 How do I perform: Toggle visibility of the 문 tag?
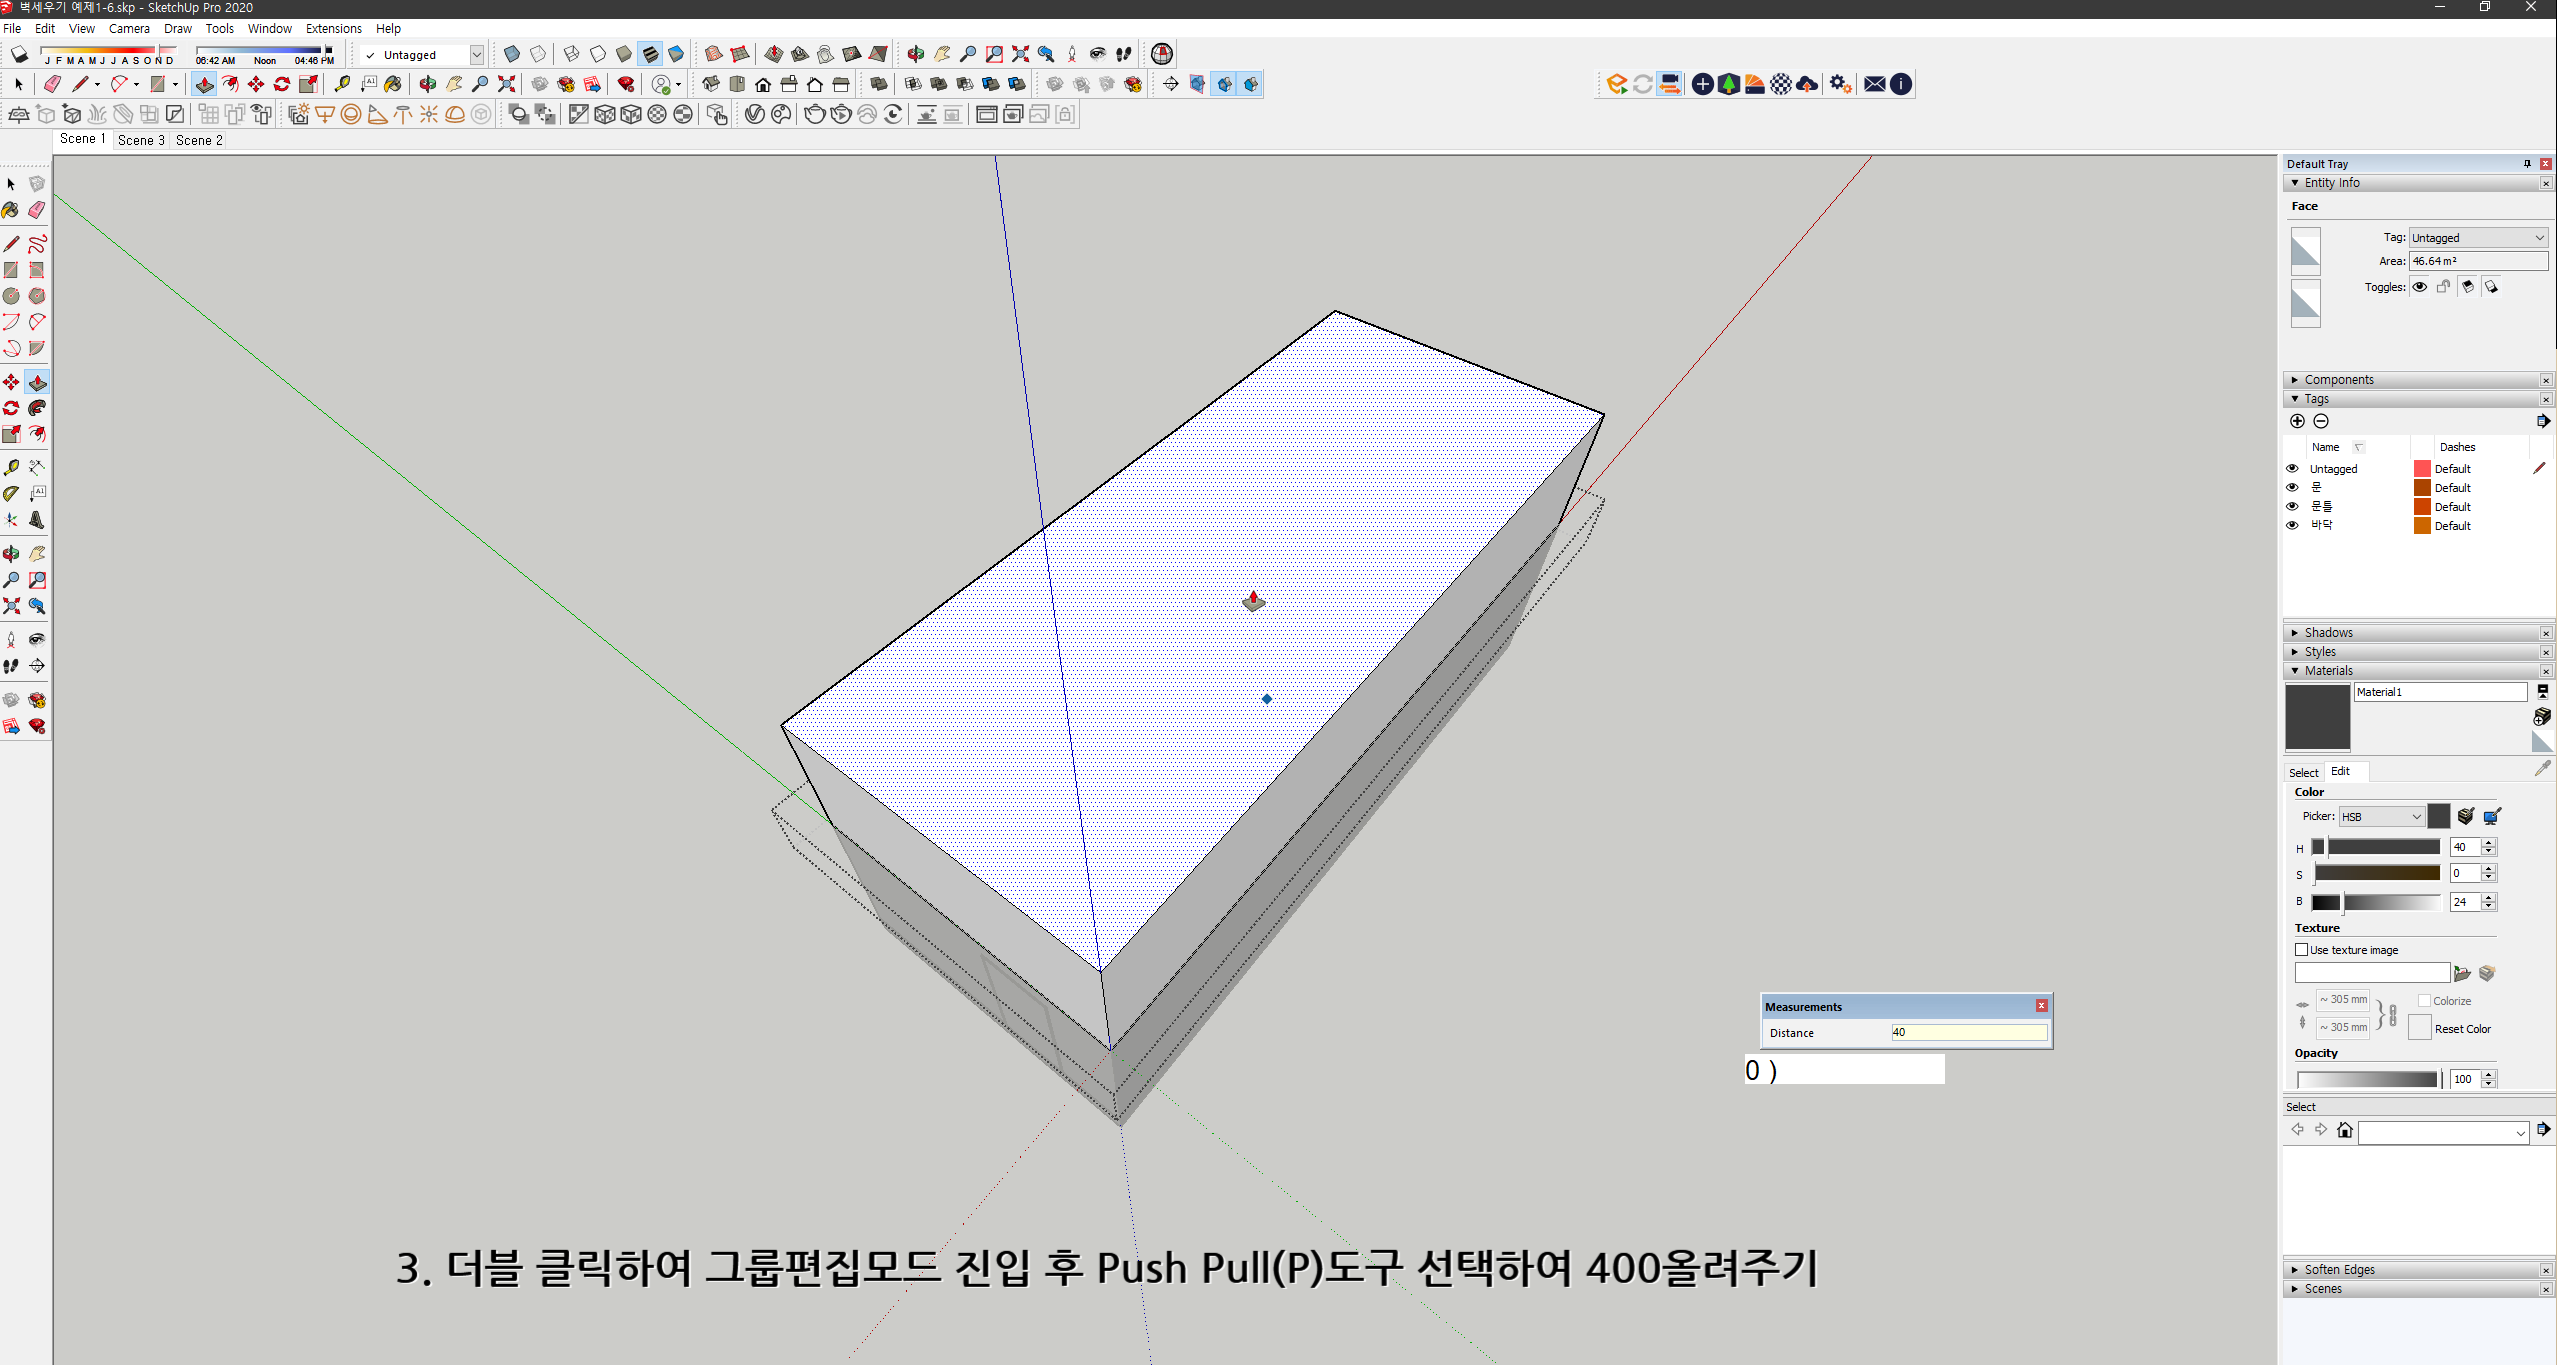pos(2293,487)
